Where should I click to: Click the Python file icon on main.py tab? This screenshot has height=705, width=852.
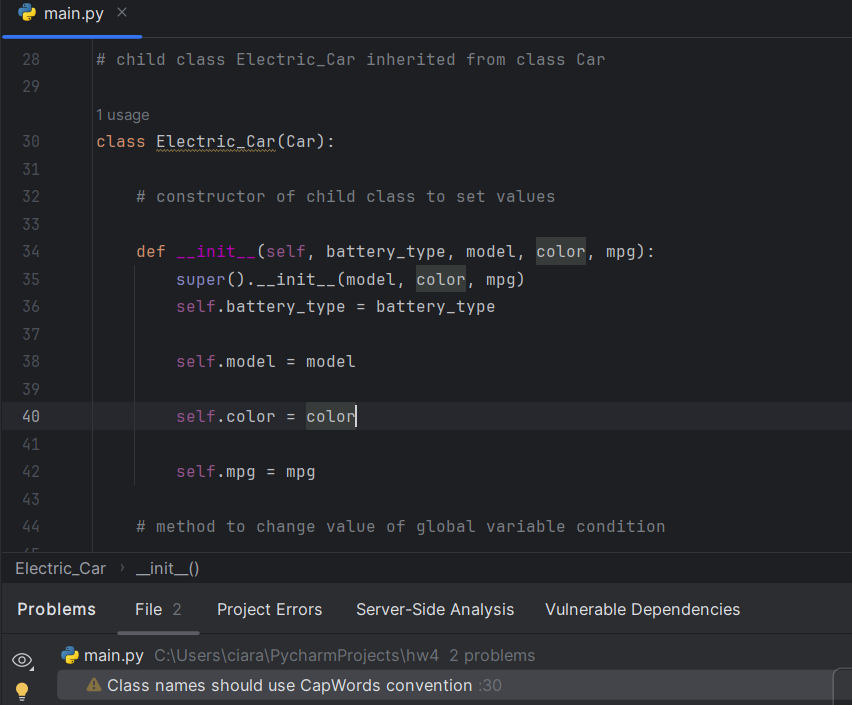[27, 13]
